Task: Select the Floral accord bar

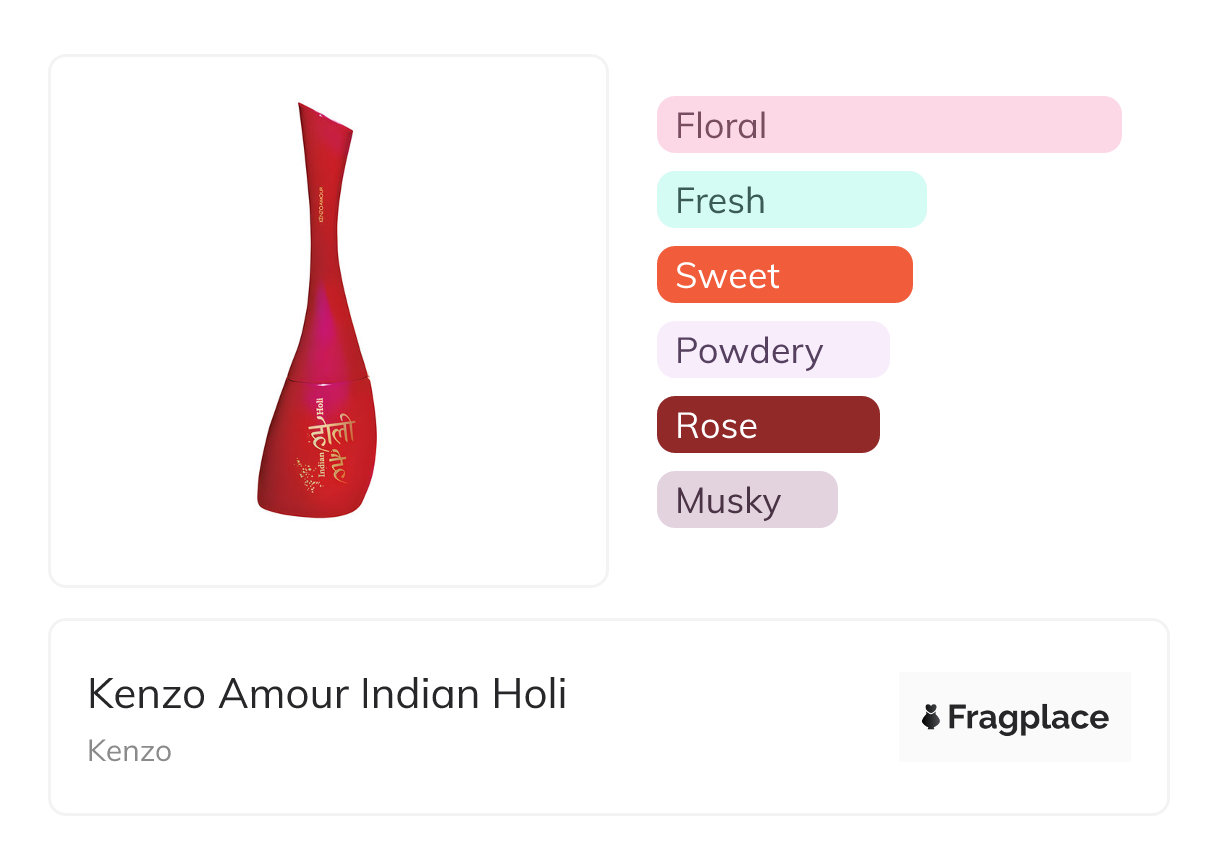Action: [x=889, y=125]
